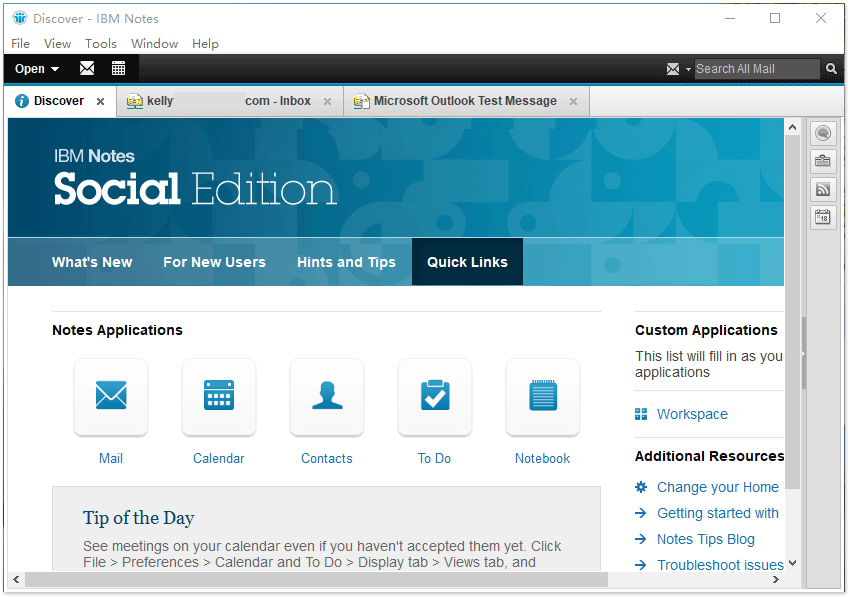The height and width of the screenshot is (597, 850).
Task: Switch to Microsoft Outlook Test Message tab
Action: pos(467,101)
